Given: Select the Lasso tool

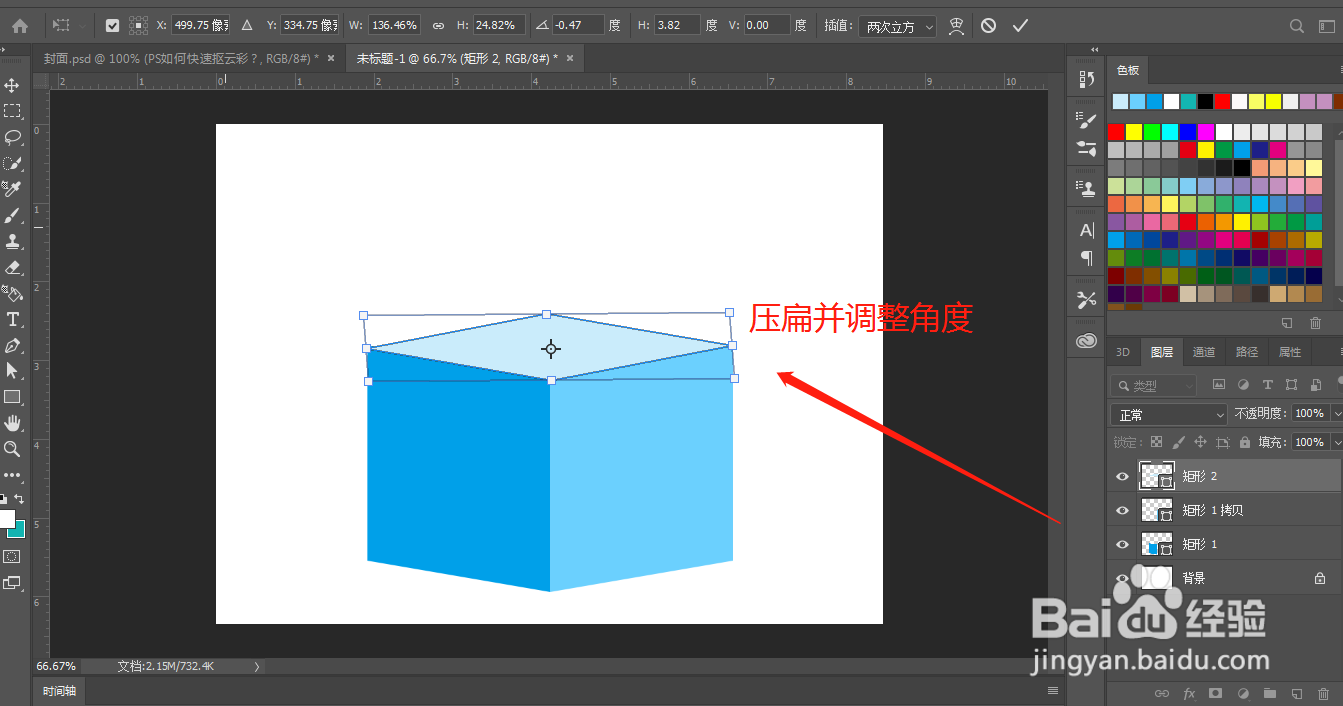Looking at the screenshot, I should (13, 137).
